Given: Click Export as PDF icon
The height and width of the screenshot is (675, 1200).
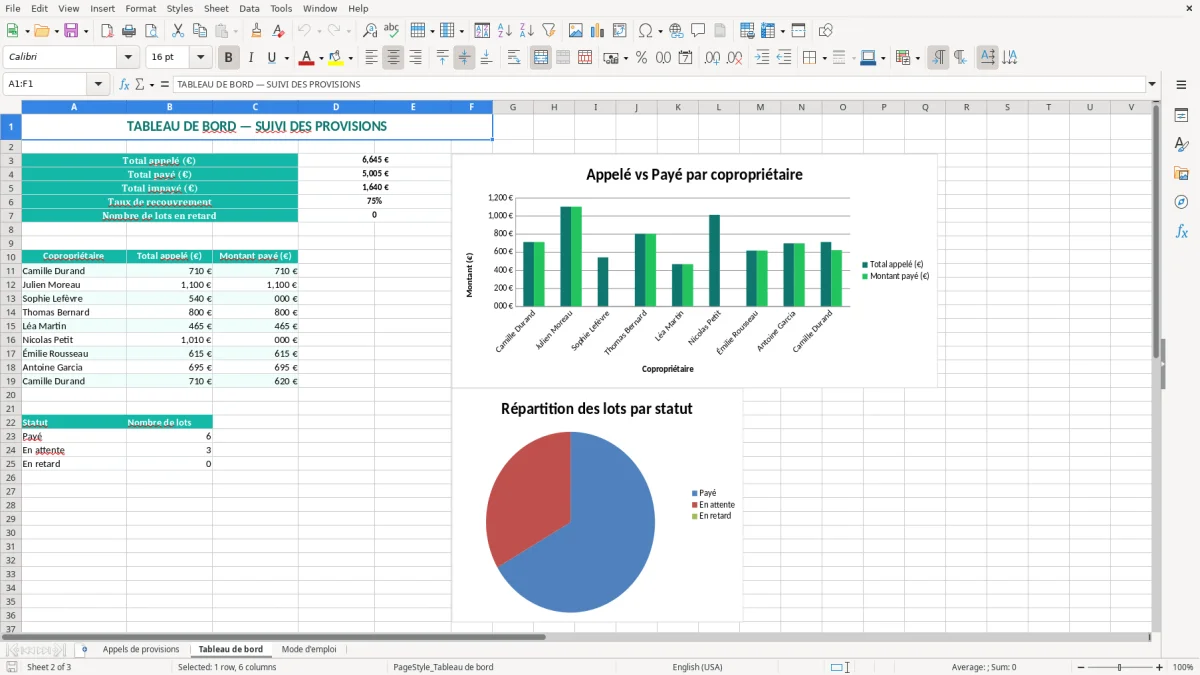Looking at the screenshot, I should coord(107,31).
